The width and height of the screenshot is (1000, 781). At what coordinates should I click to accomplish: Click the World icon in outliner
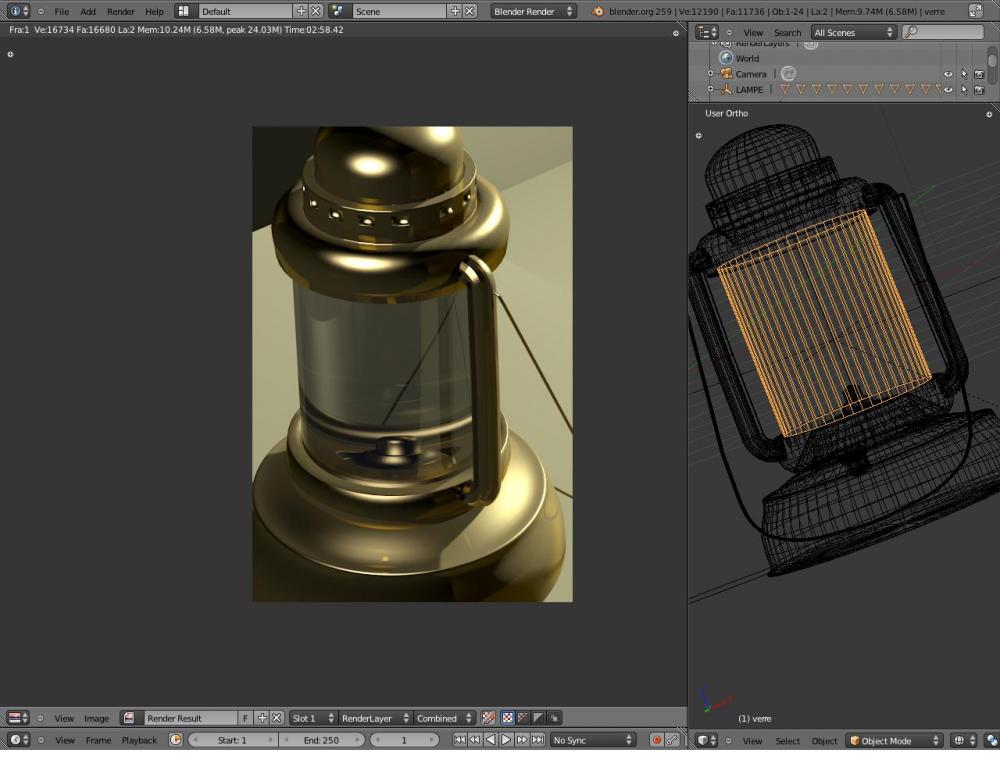coord(726,58)
